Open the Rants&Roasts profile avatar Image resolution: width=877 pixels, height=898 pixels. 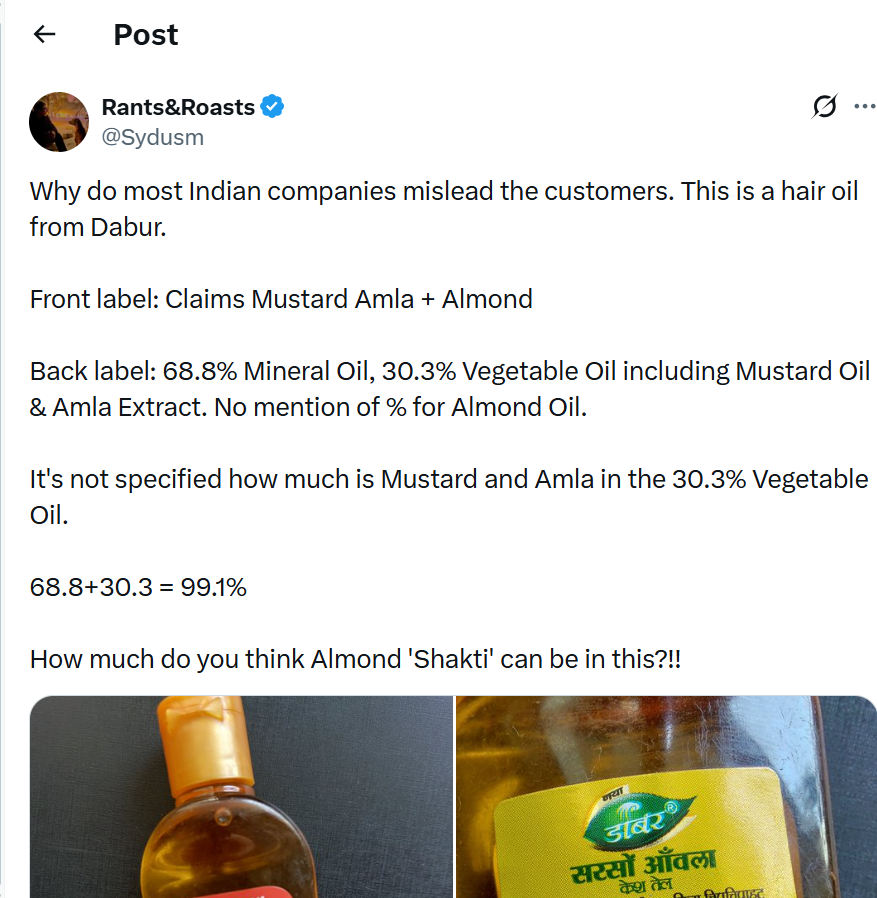coord(59,122)
